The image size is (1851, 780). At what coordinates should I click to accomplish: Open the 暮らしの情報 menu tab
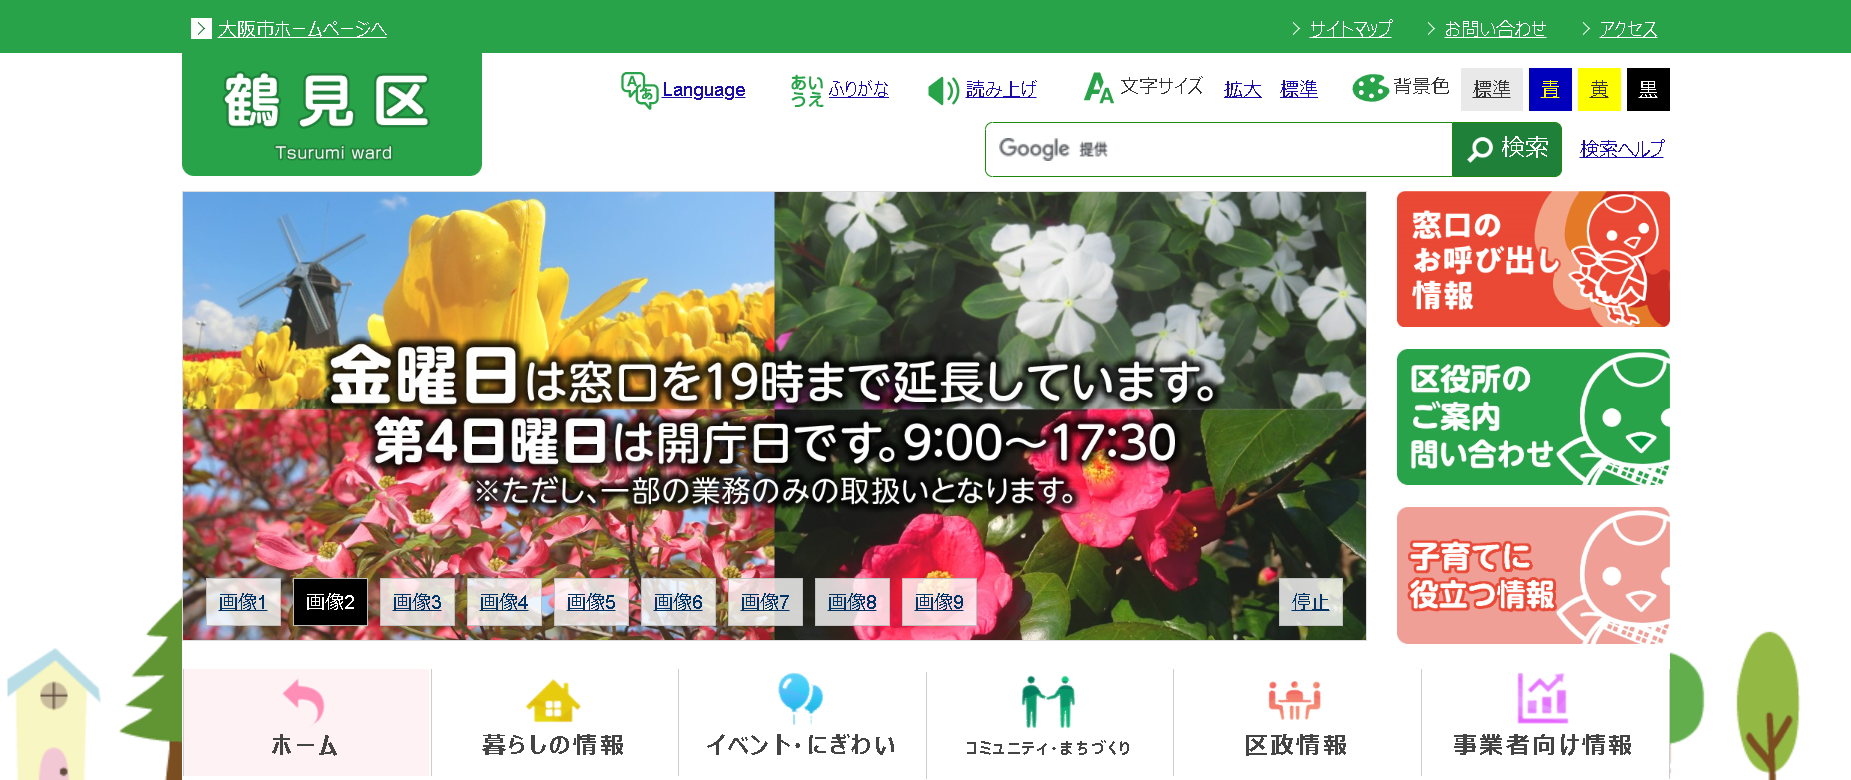click(x=554, y=722)
